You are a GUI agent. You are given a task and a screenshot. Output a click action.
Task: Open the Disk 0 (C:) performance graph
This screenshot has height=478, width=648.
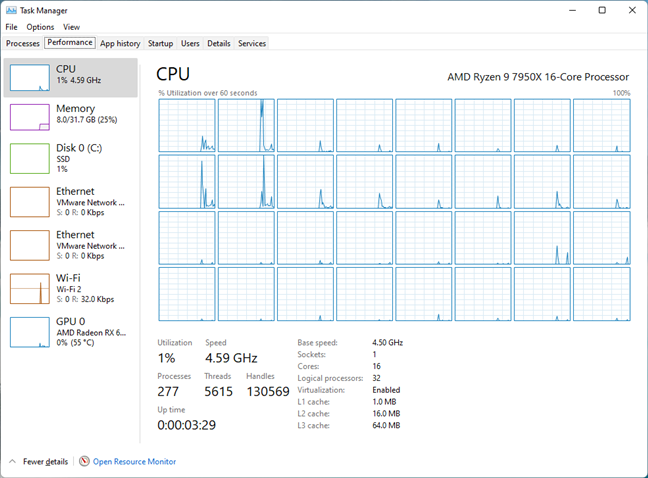coord(29,158)
